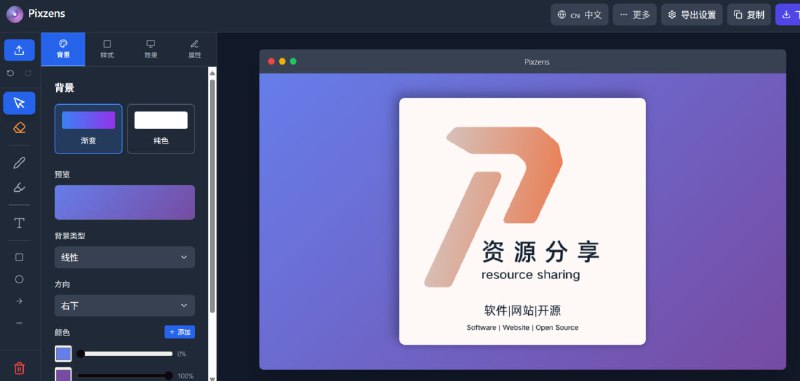Click the Pixzens logo icon
This screenshot has width=800, height=381.
click(x=14, y=14)
